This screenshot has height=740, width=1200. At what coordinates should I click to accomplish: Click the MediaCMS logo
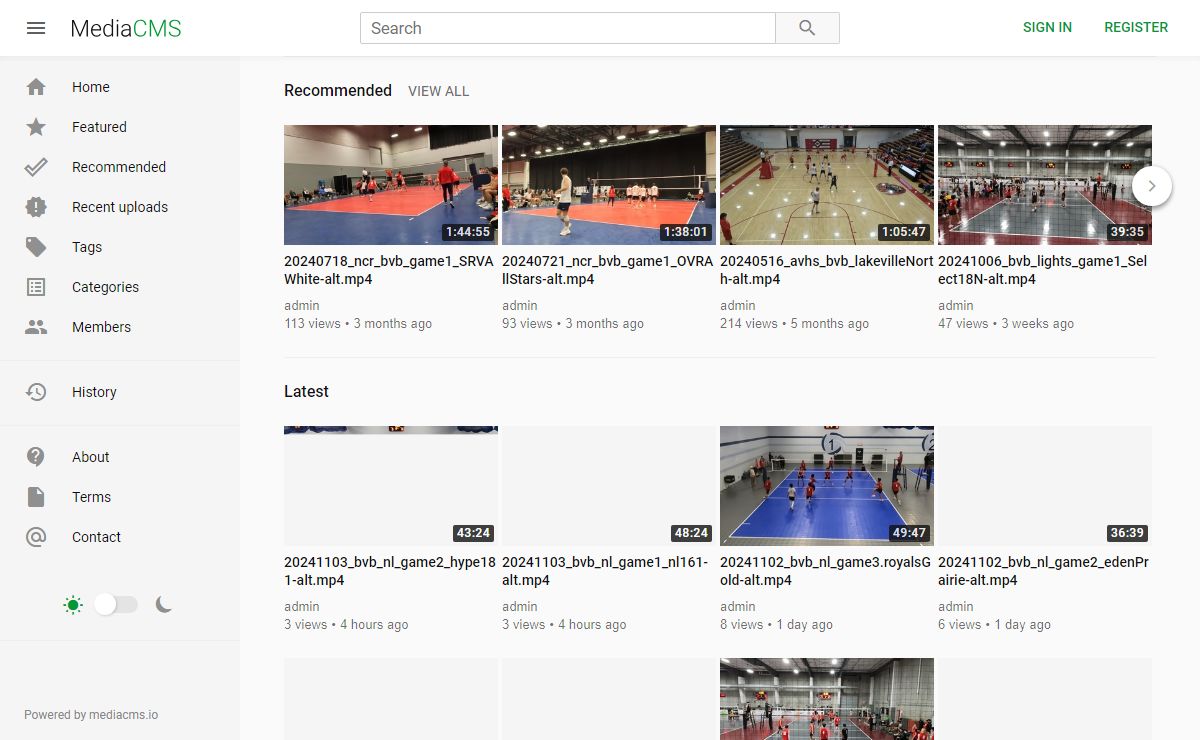pyautogui.click(x=126, y=28)
